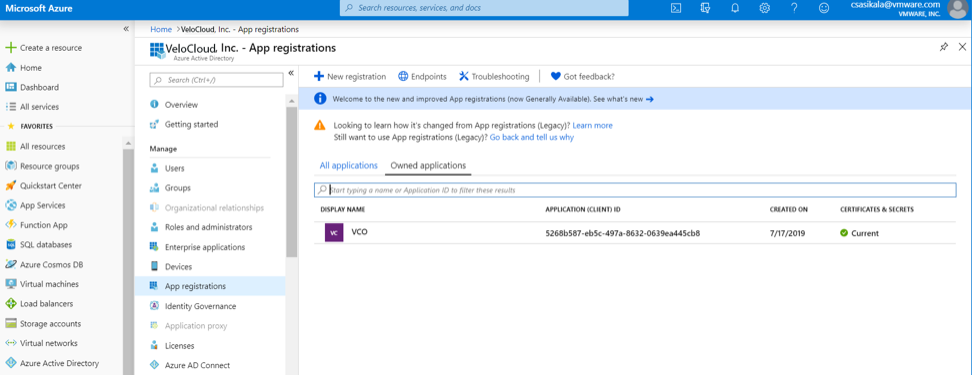Open the Learn more link
This screenshot has width=972, height=375.
pos(592,125)
